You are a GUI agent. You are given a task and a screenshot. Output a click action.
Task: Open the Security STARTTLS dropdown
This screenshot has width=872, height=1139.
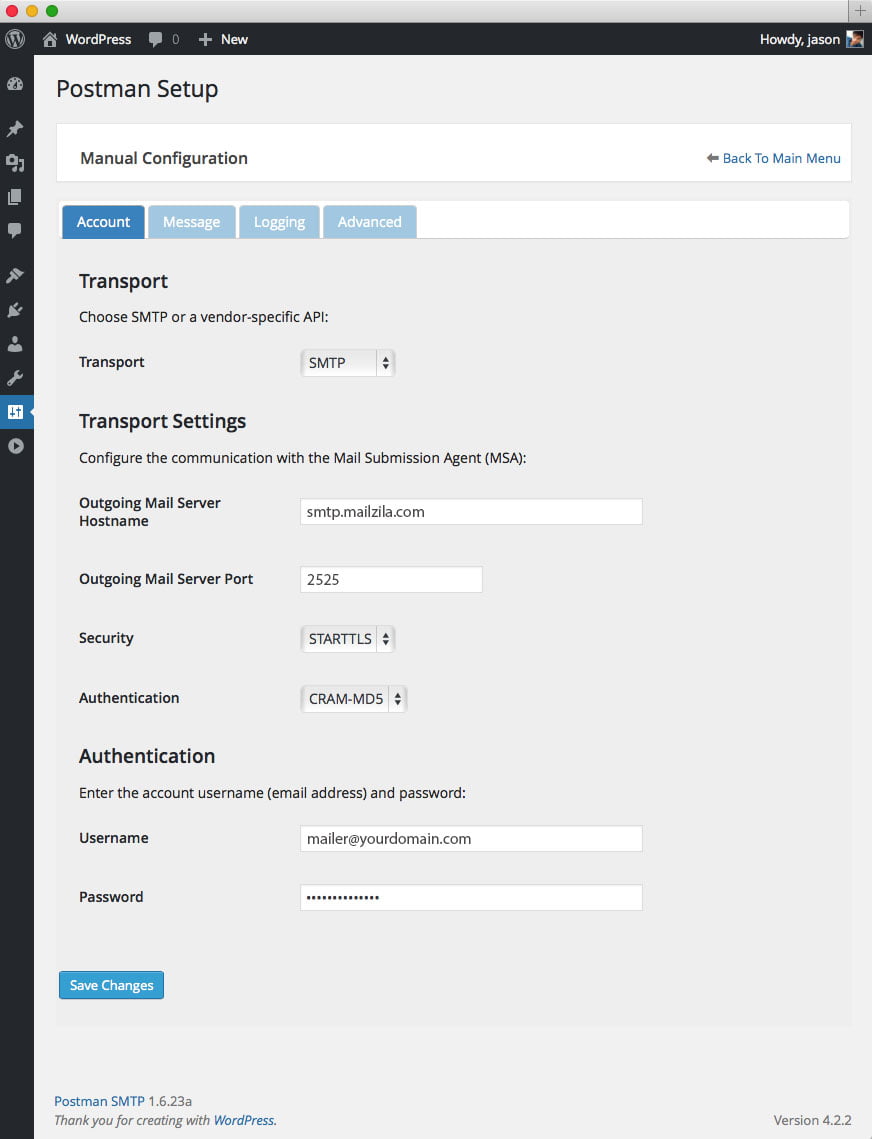click(x=347, y=639)
